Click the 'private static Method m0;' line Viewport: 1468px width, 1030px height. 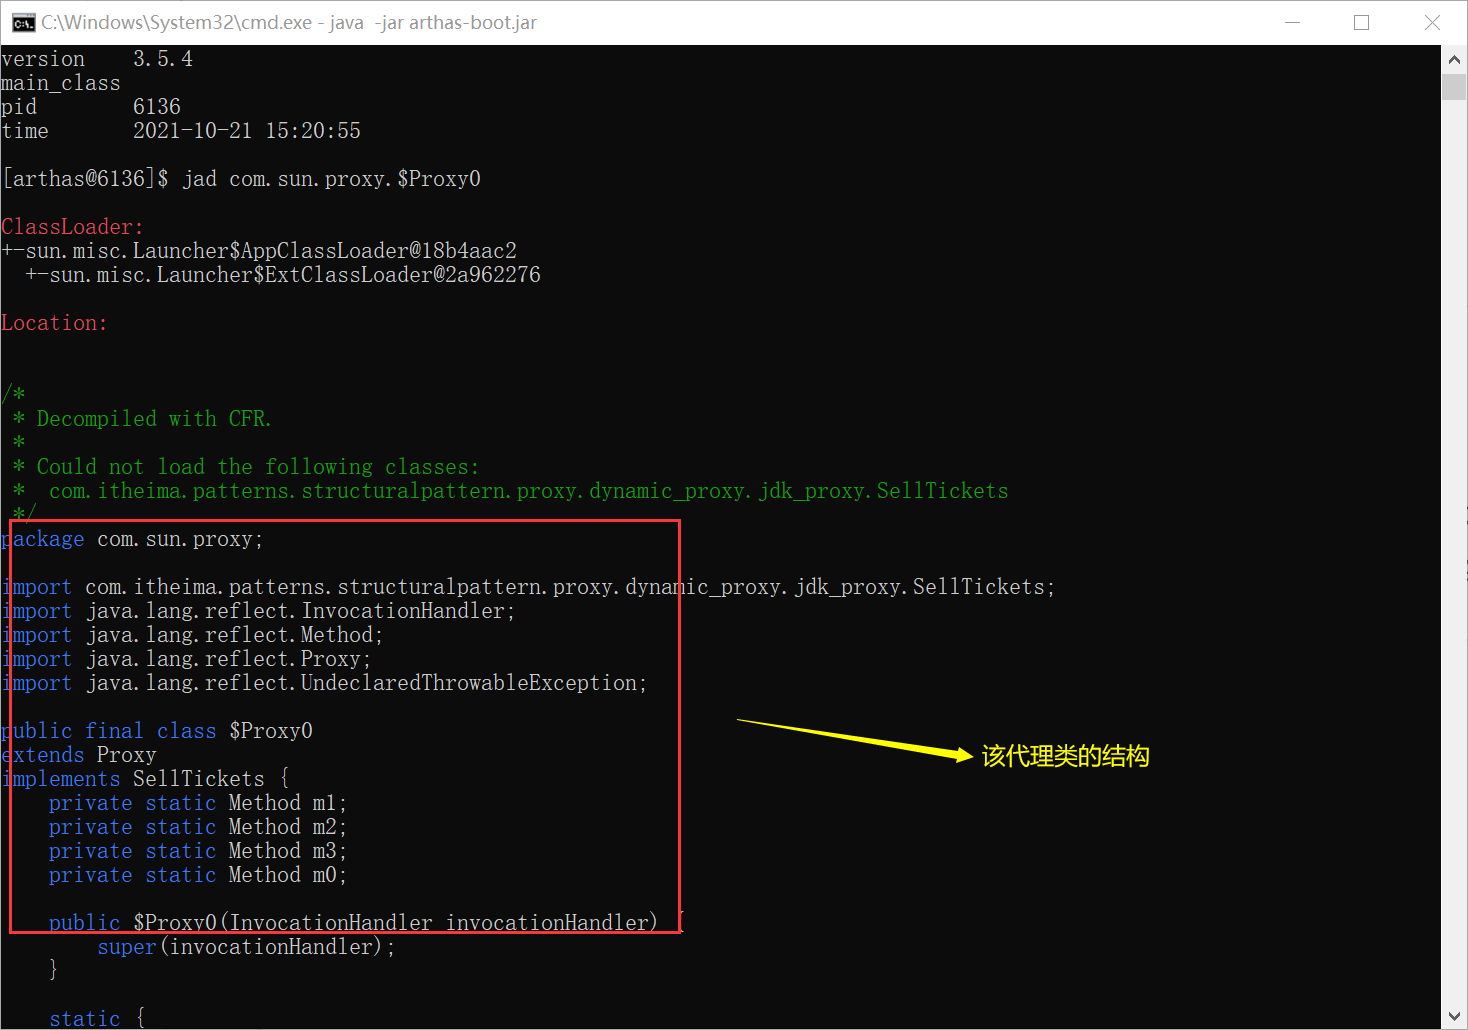198,875
